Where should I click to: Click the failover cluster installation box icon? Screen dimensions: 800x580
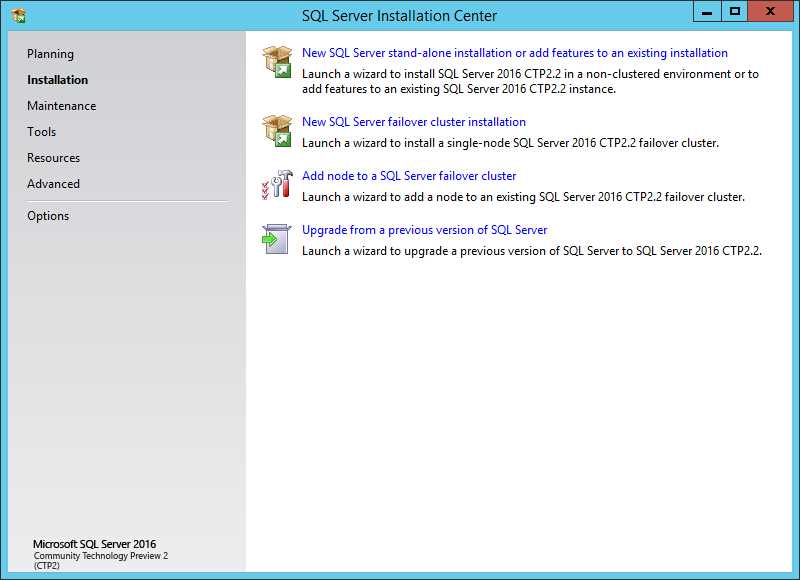[277, 131]
